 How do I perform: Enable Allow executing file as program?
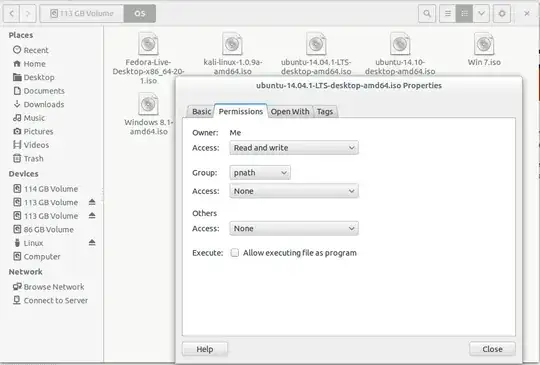click(235, 253)
